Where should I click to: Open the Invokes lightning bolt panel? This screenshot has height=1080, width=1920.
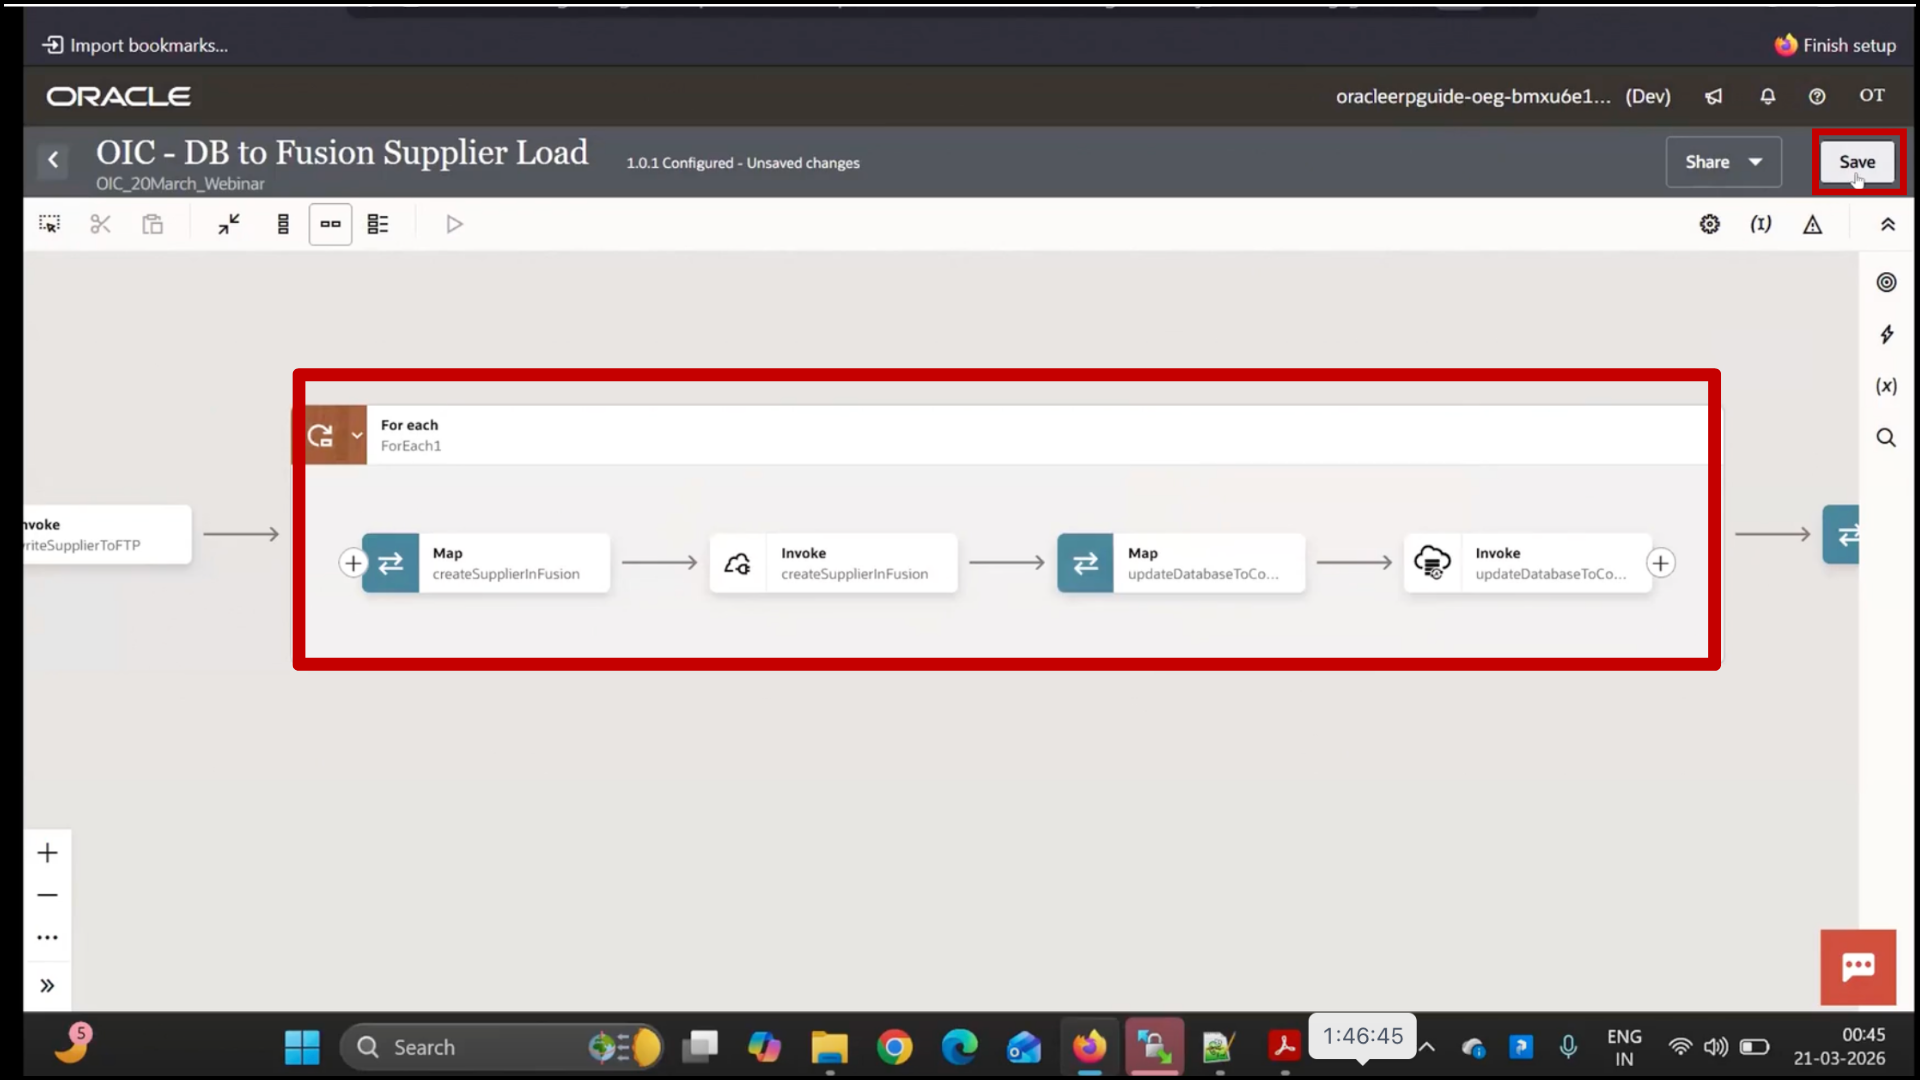1886,334
